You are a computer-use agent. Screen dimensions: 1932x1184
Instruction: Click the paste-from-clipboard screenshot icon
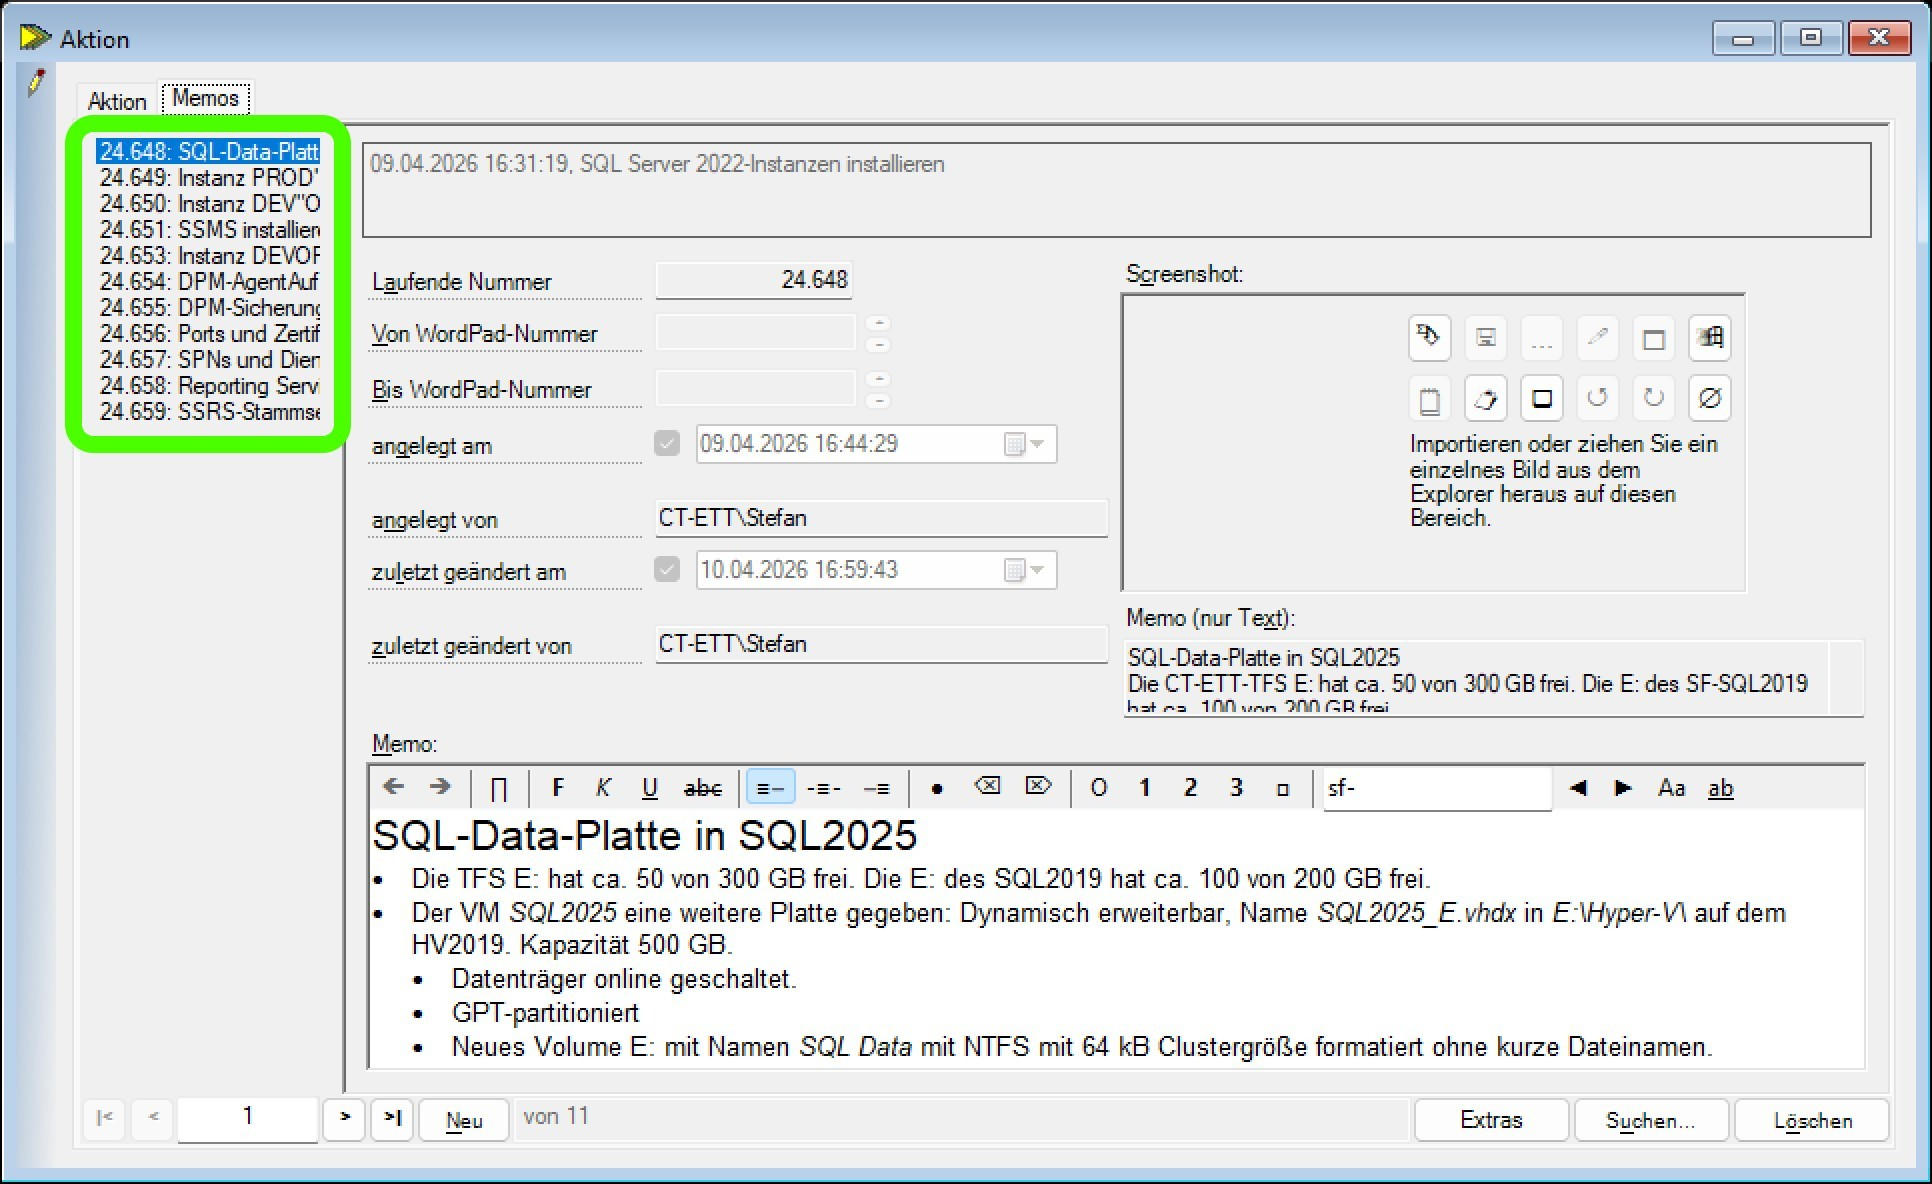[x=1429, y=399]
